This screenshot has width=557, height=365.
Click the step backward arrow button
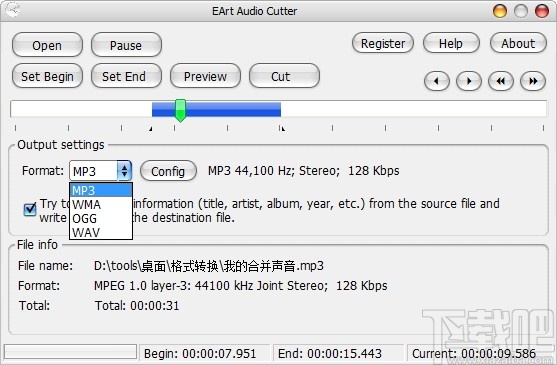[437, 81]
